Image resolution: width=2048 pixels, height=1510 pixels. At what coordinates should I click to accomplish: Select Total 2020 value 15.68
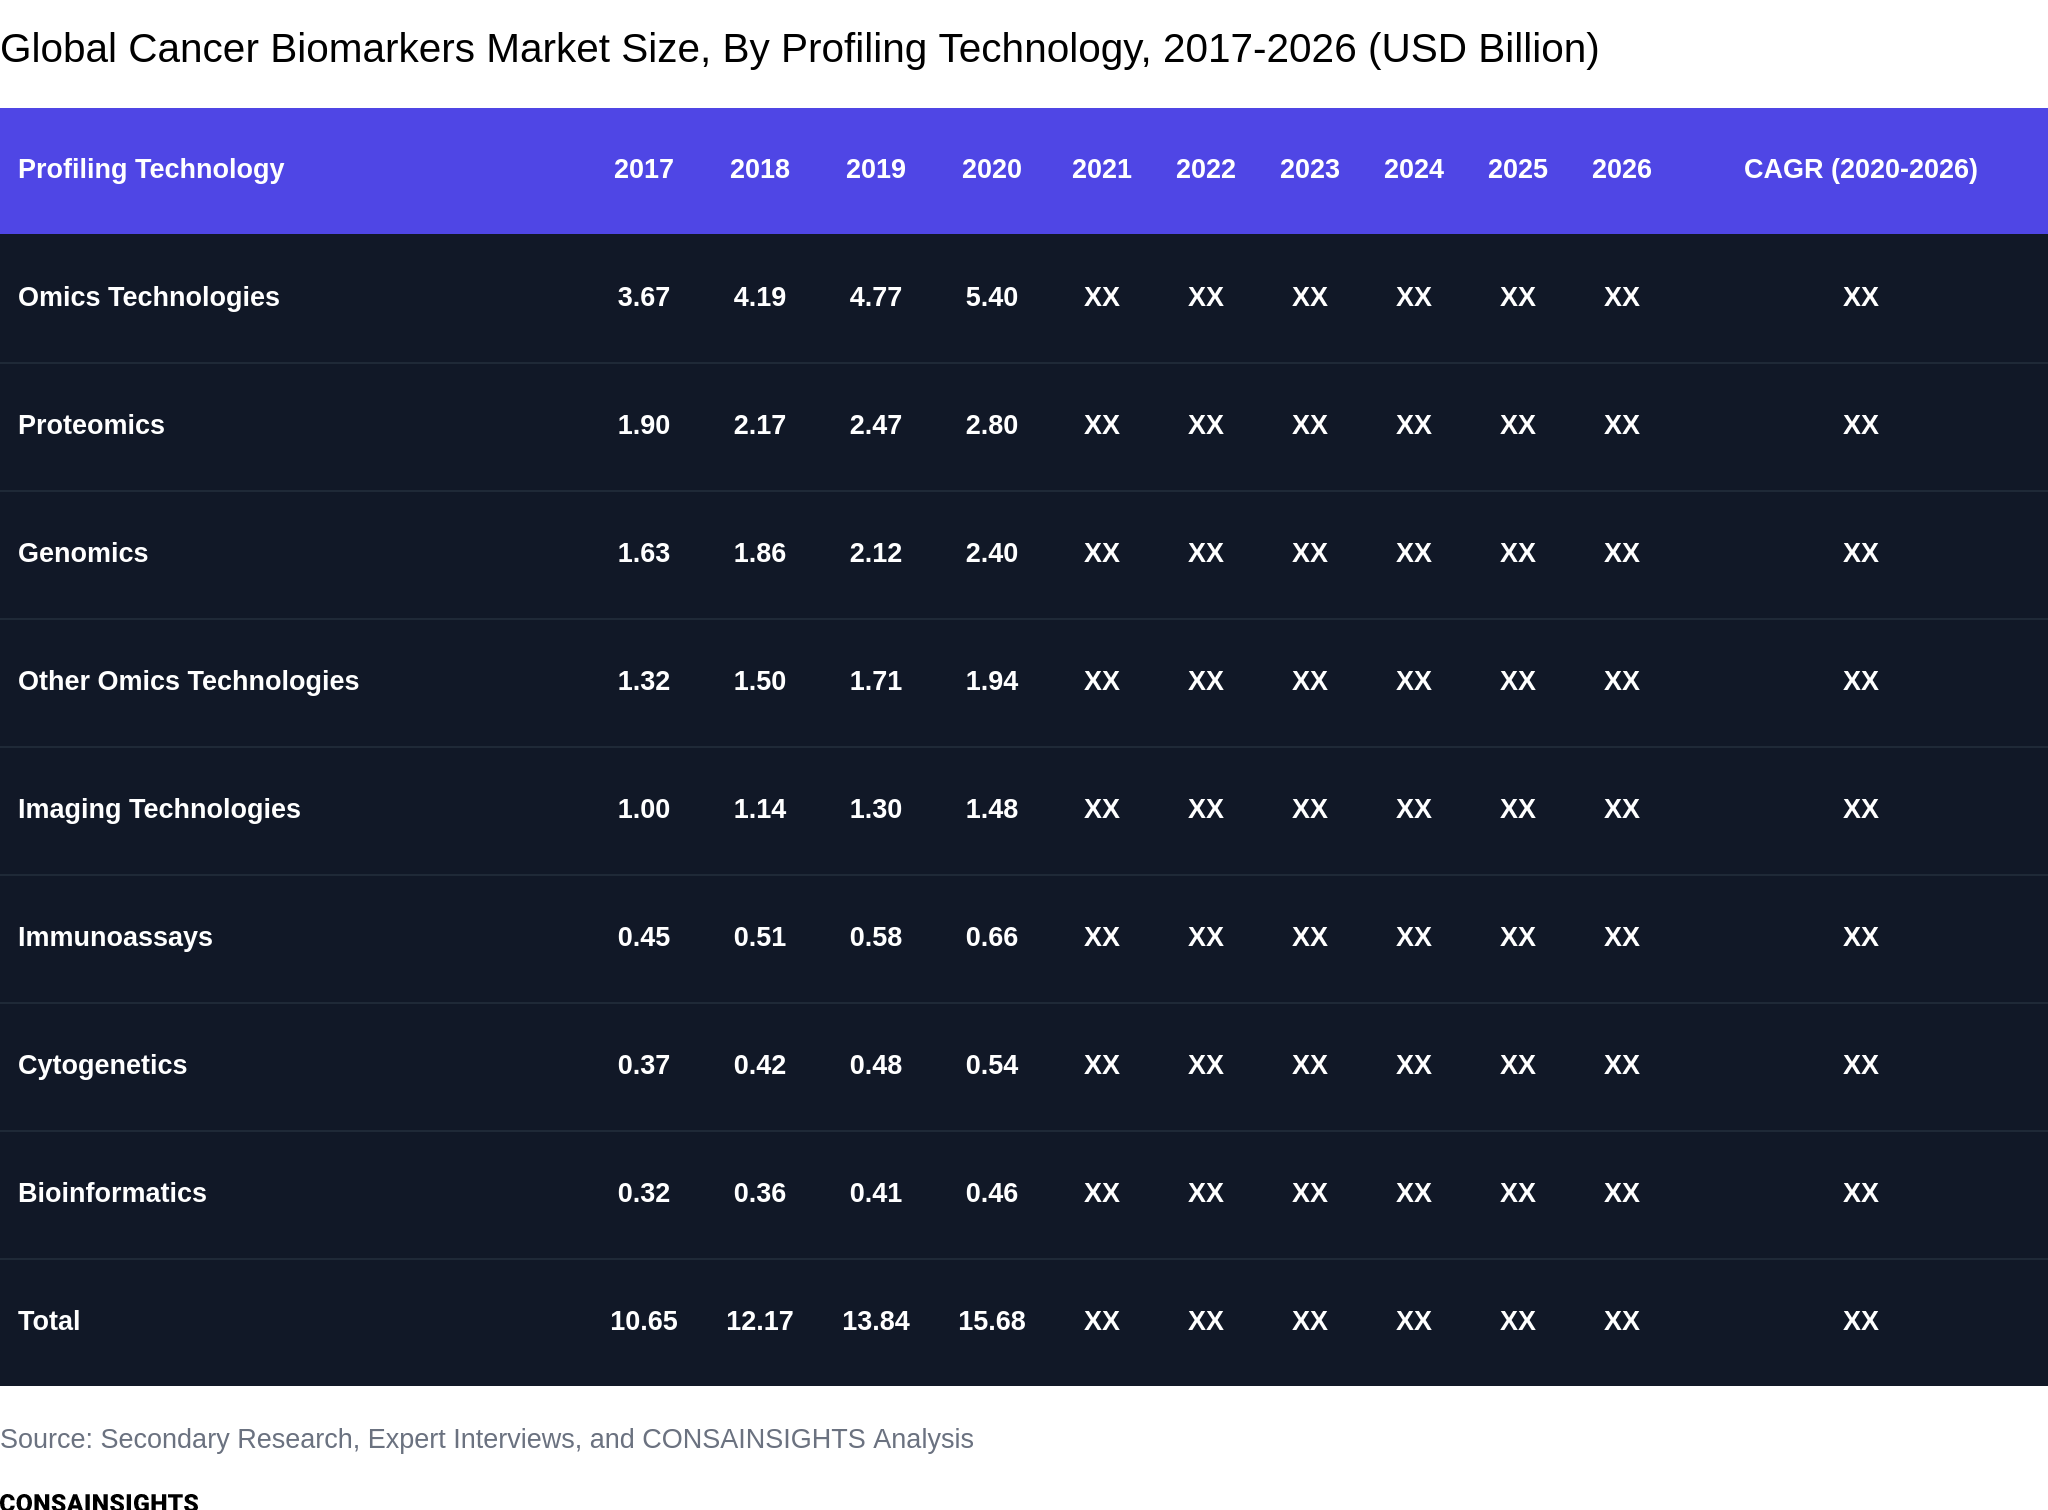point(992,1321)
